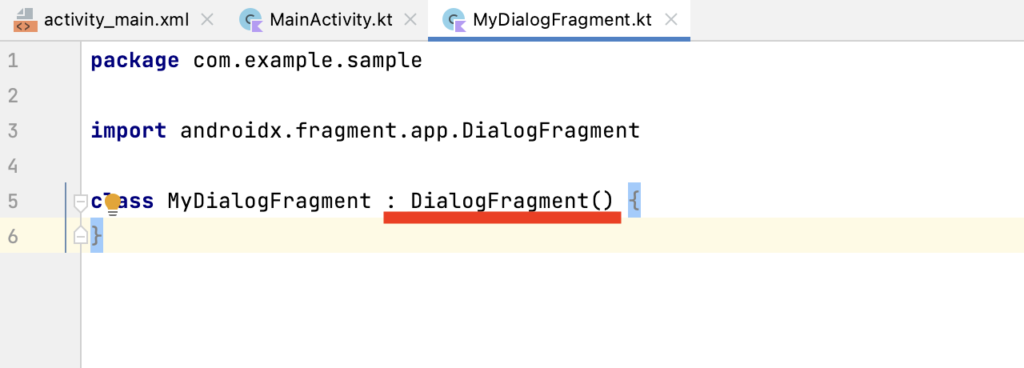Click line number 3 in the gutter
Screen dimensions: 1024x368
(13, 131)
